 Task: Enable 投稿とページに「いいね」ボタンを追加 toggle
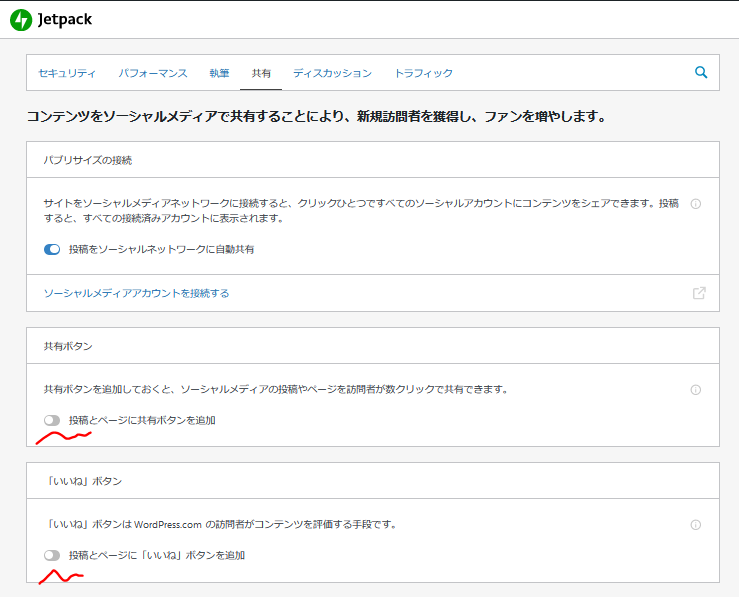pyautogui.click(x=52, y=555)
